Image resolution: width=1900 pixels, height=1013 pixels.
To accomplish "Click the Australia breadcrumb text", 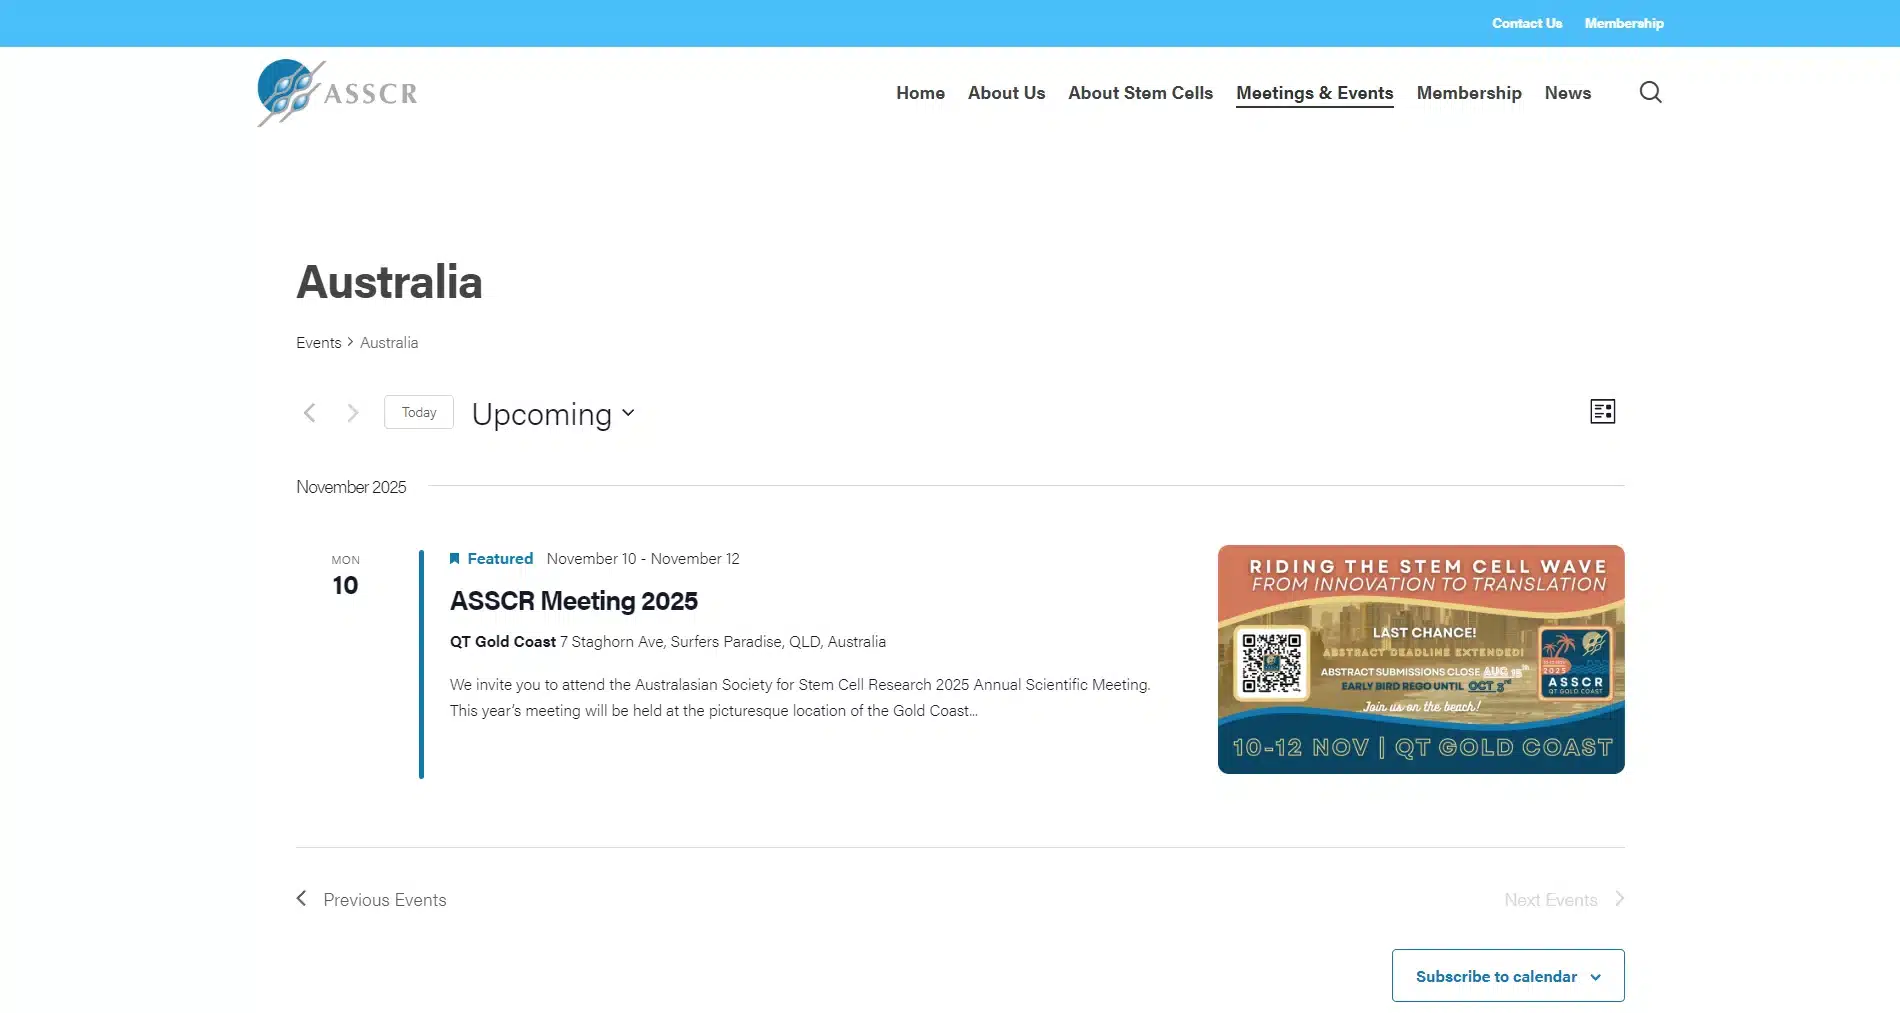I will pyautogui.click(x=389, y=342).
